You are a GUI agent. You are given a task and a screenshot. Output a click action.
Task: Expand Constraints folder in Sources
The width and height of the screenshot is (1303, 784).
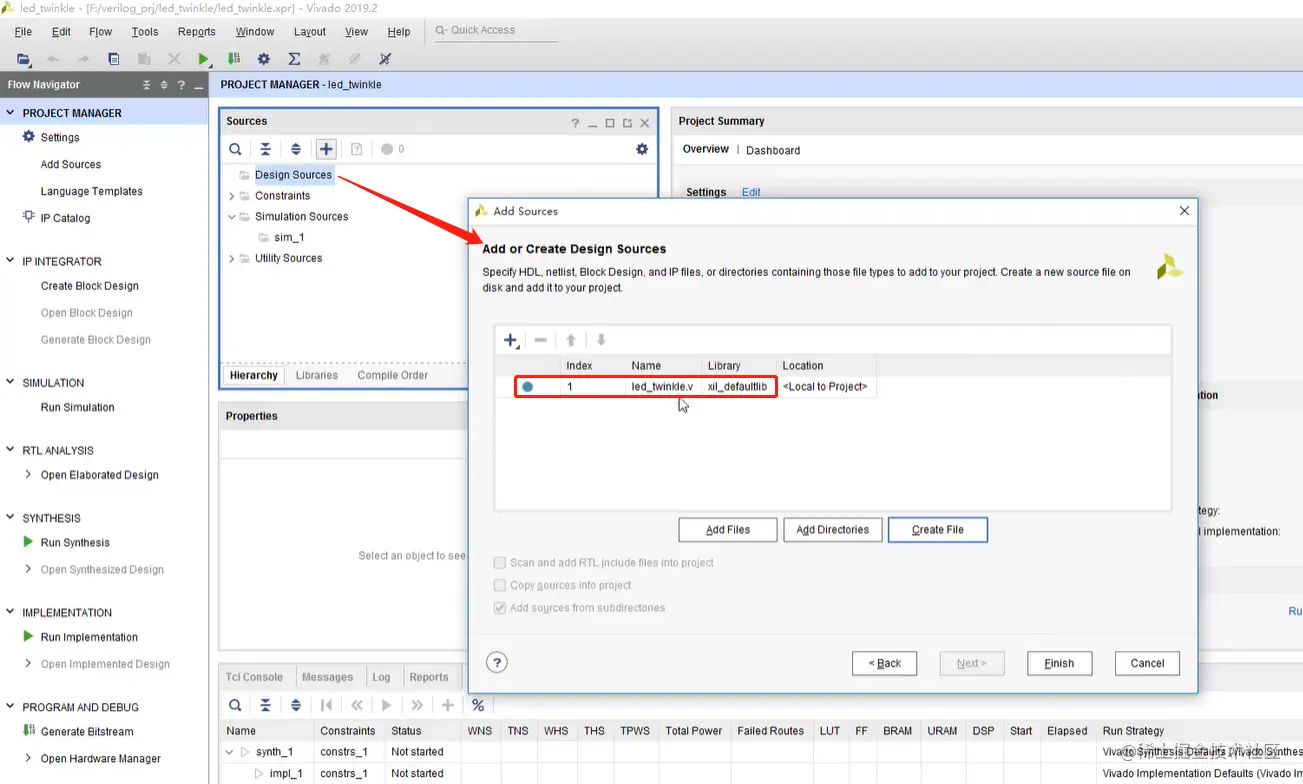tap(232, 196)
